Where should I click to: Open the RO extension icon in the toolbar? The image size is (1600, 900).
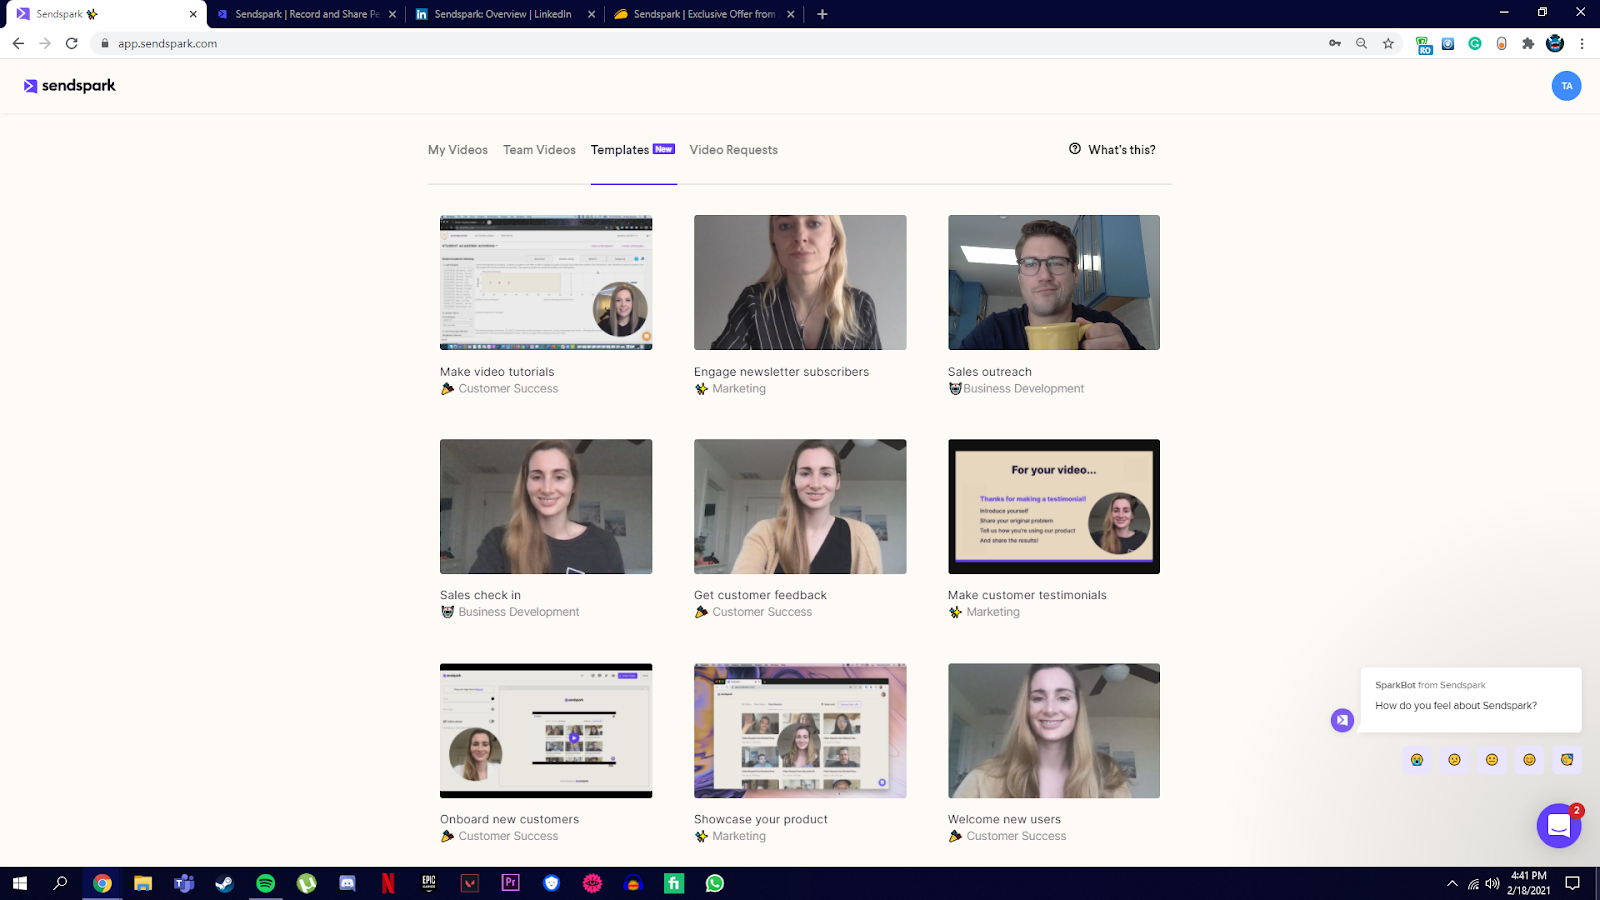[x=1424, y=44]
